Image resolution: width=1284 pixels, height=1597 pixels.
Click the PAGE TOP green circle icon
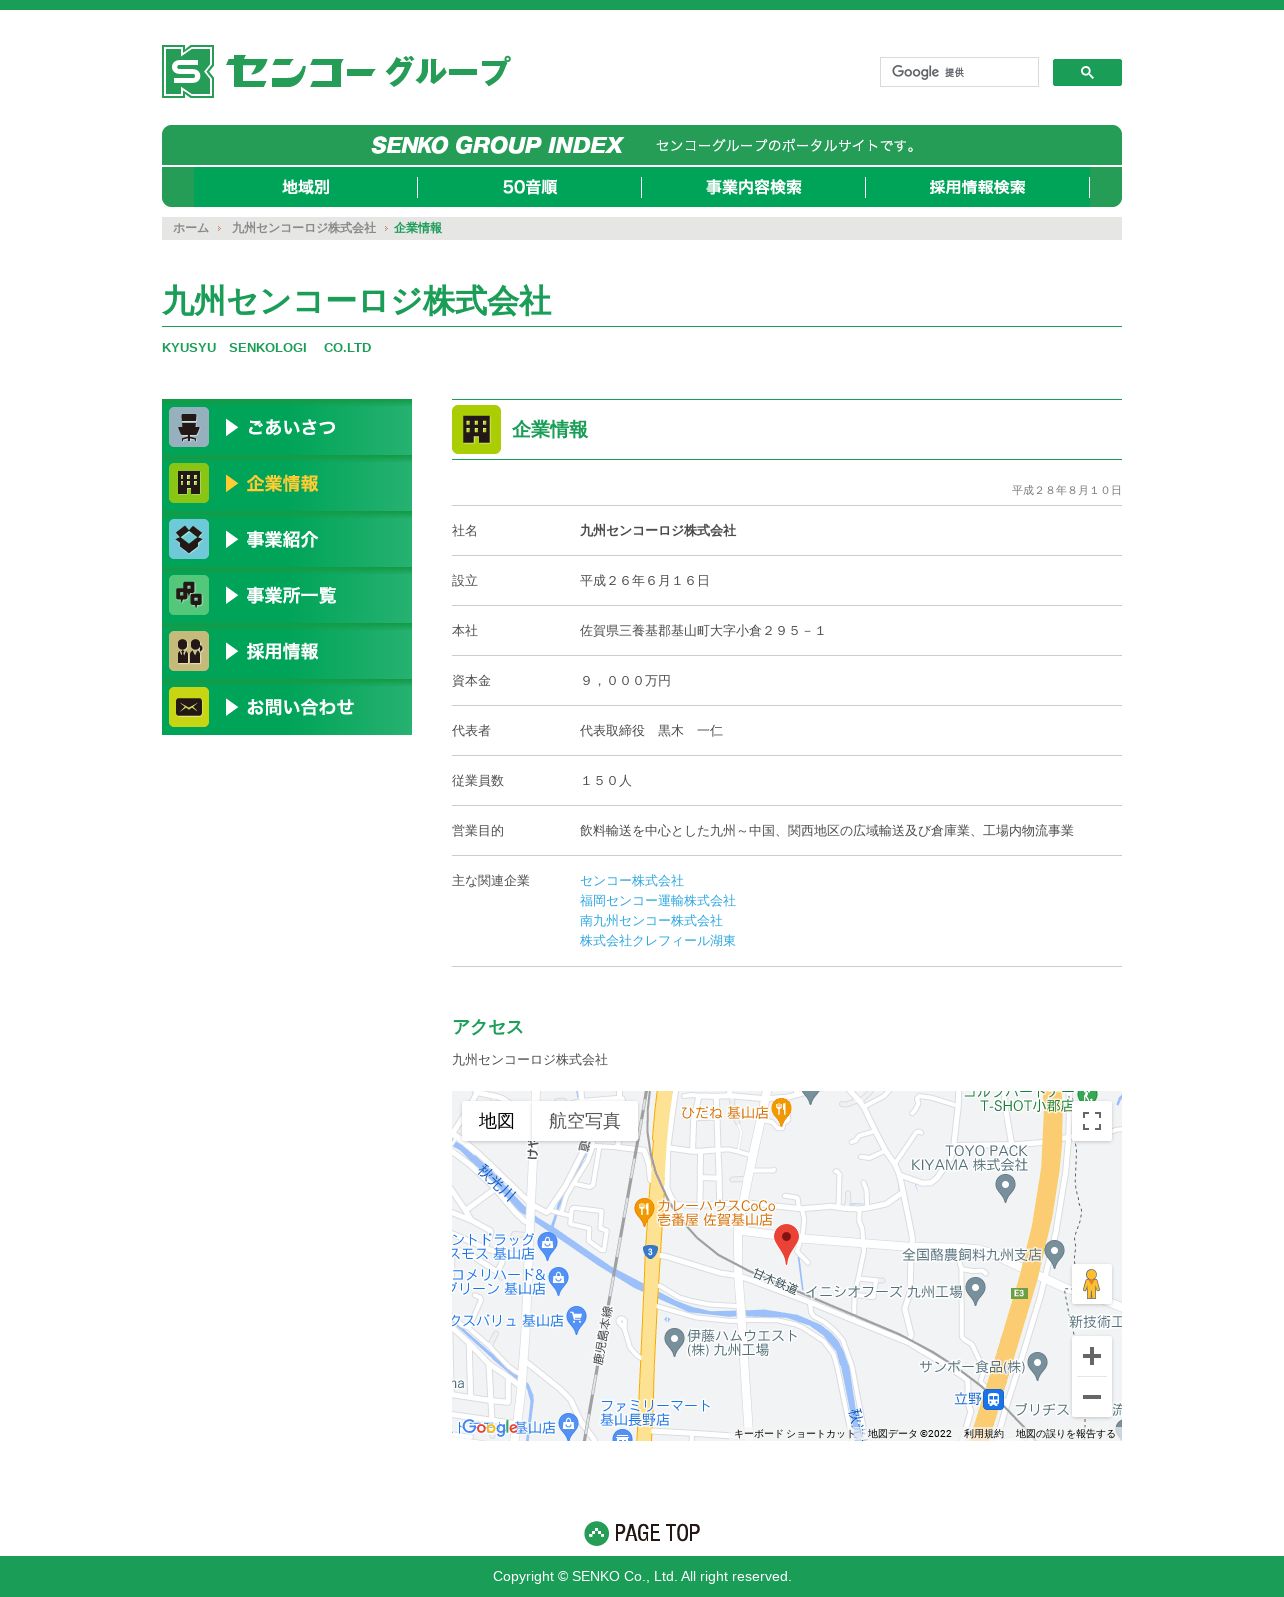596,1533
